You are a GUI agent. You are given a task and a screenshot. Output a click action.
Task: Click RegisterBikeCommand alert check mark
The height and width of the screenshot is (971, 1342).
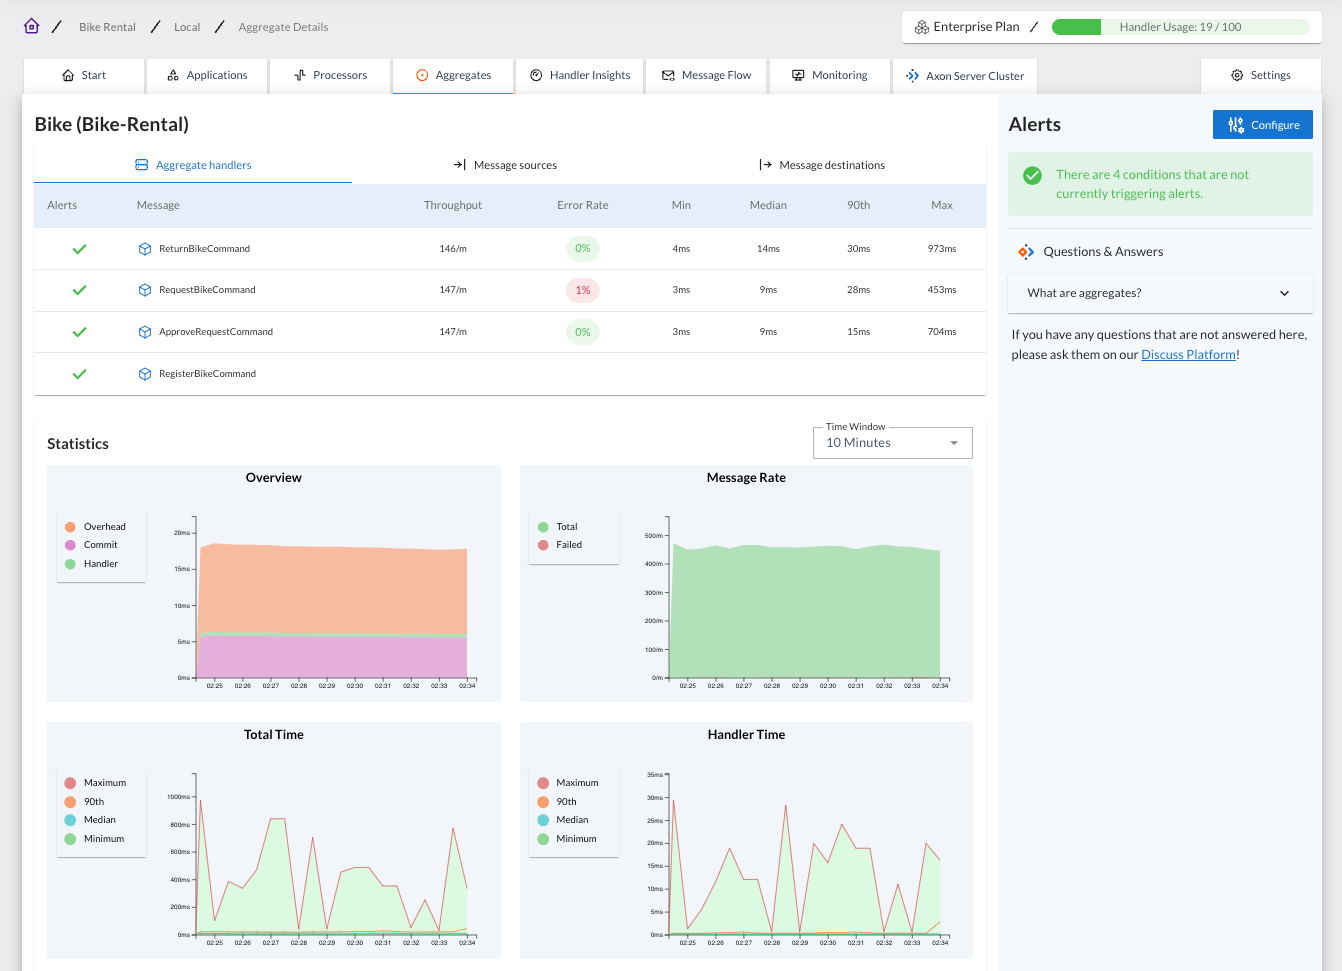[x=79, y=374]
